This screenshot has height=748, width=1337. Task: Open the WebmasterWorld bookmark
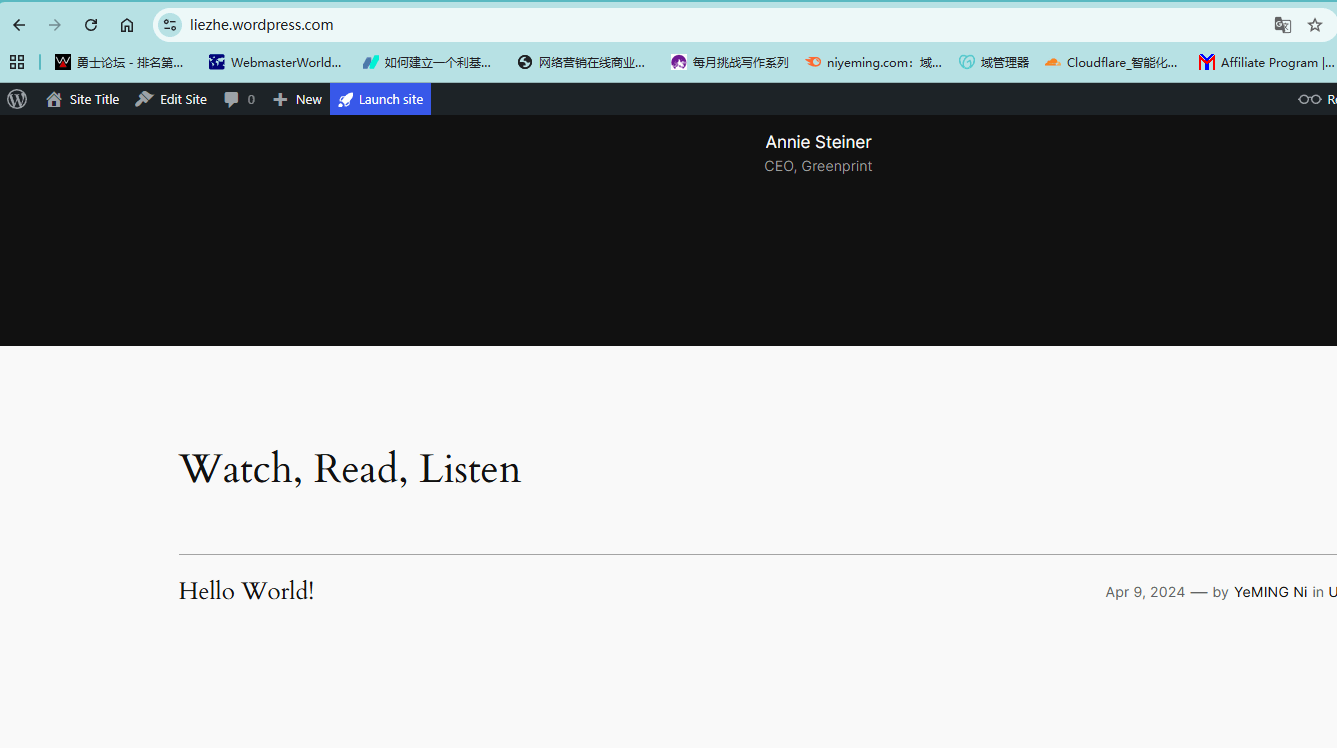(x=275, y=62)
